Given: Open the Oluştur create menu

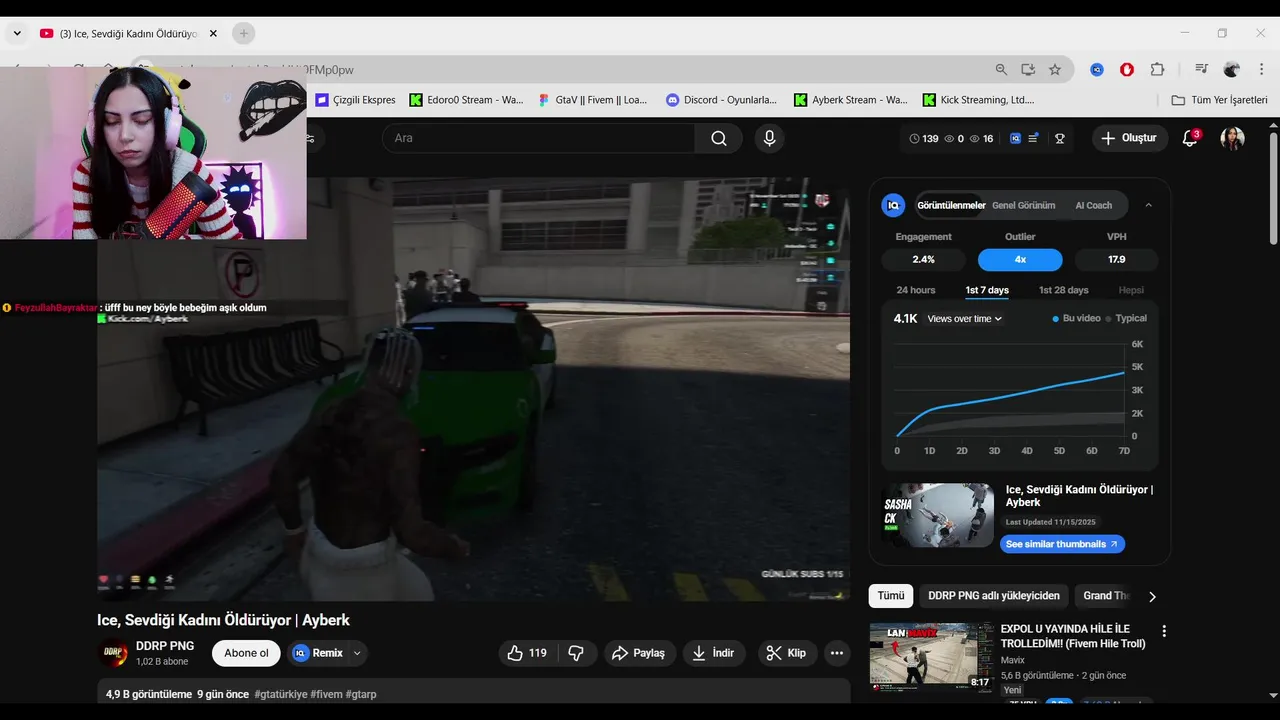Looking at the screenshot, I should tap(1130, 138).
